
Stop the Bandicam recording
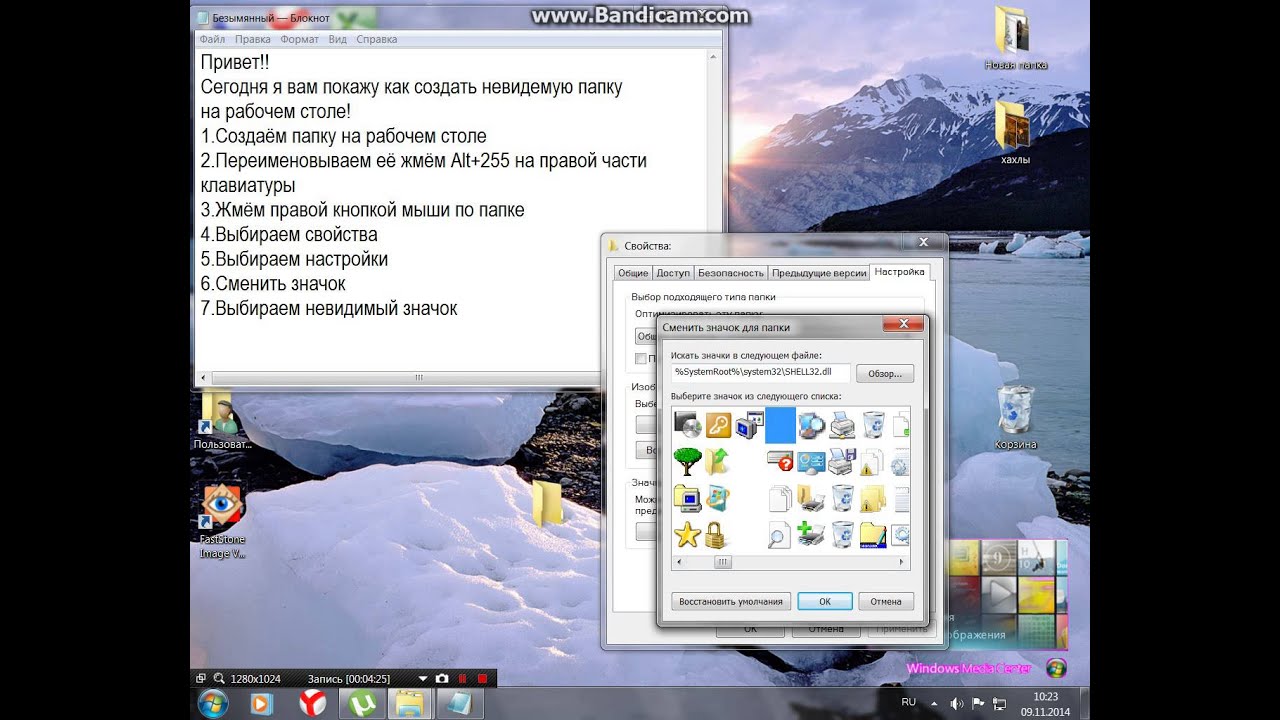[x=482, y=678]
